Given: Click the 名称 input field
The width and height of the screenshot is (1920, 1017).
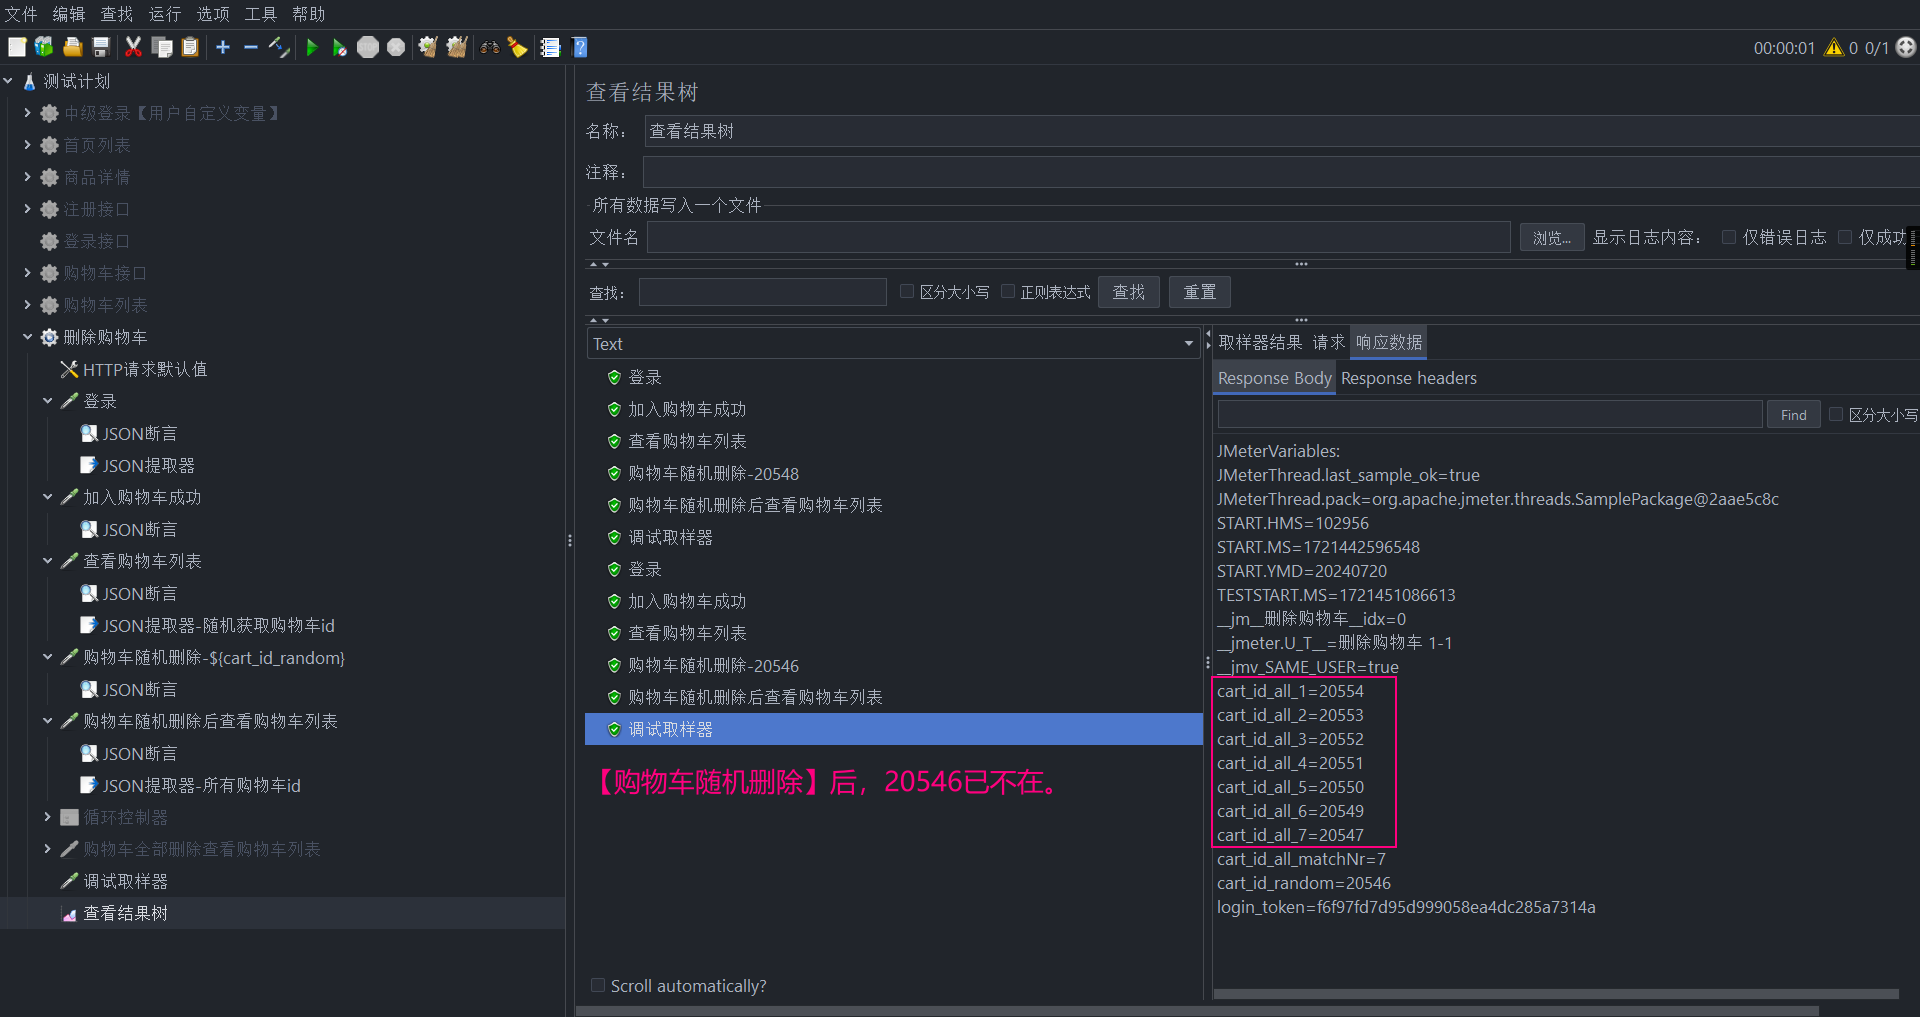Looking at the screenshot, I should (x=1281, y=131).
